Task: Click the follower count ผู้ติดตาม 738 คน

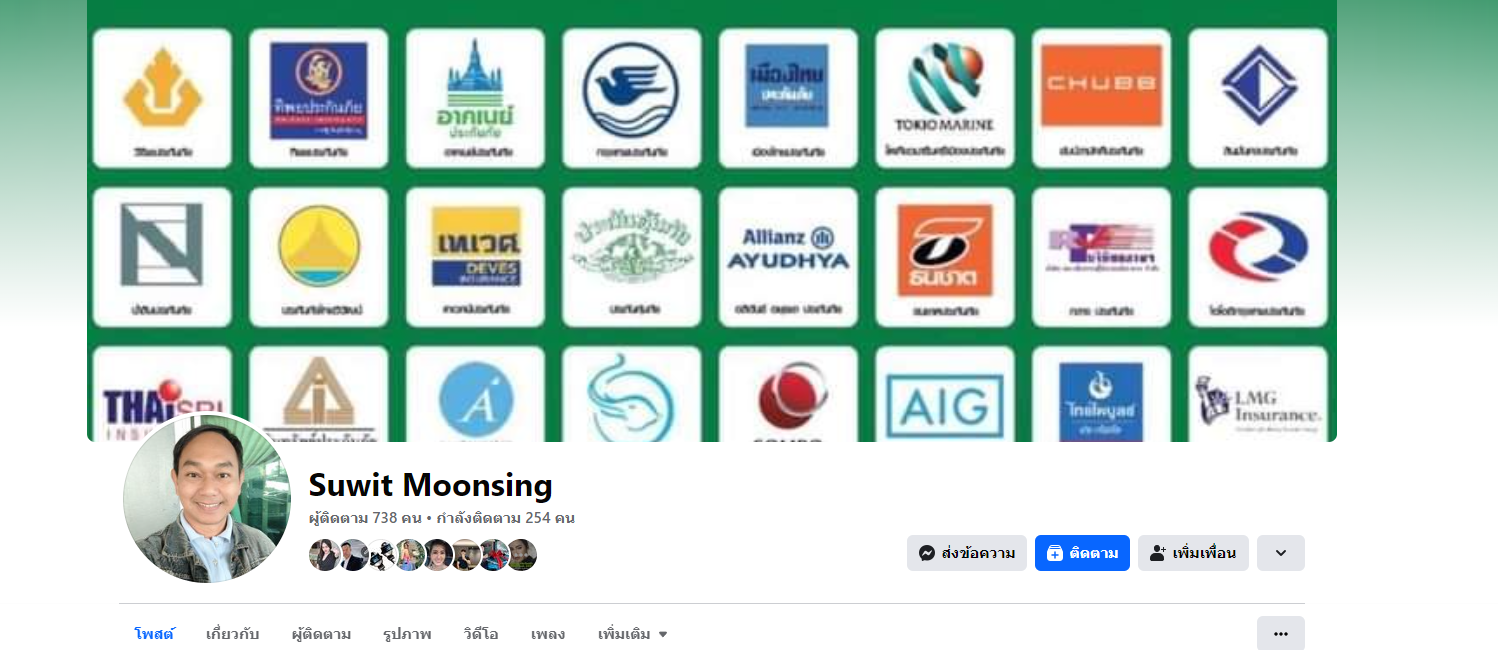Action: tap(365, 518)
